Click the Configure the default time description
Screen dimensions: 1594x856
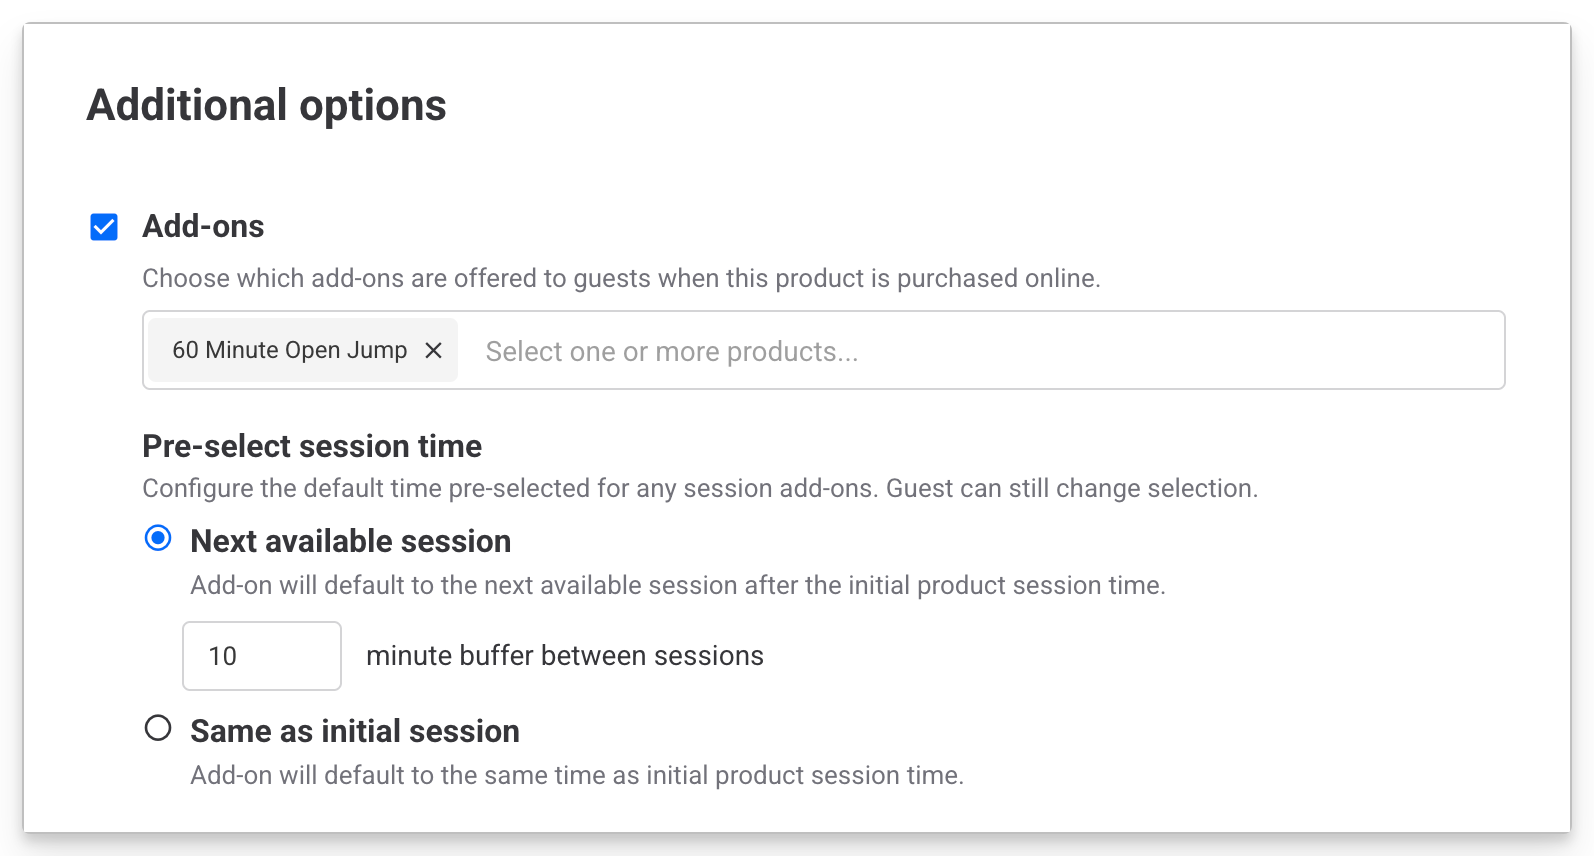tap(700, 488)
